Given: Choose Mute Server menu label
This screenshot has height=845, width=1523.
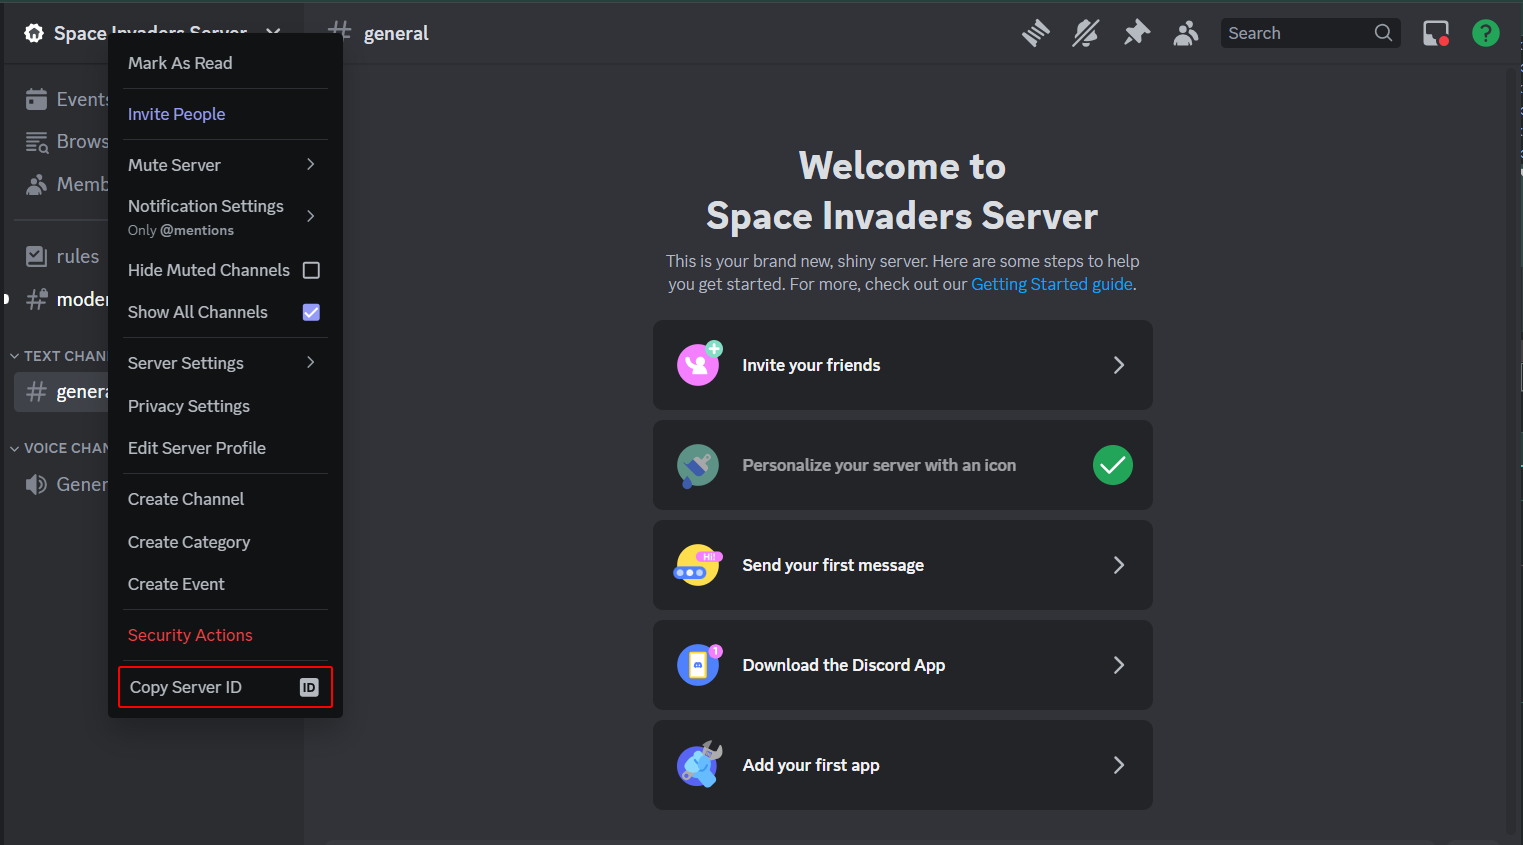Looking at the screenshot, I should [x=174, y=165].
